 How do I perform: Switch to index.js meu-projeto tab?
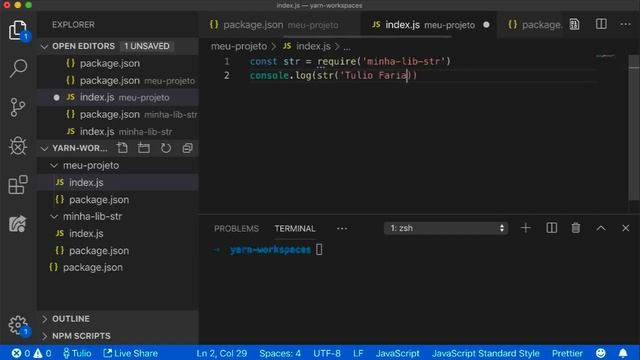(x=429, y=25)
